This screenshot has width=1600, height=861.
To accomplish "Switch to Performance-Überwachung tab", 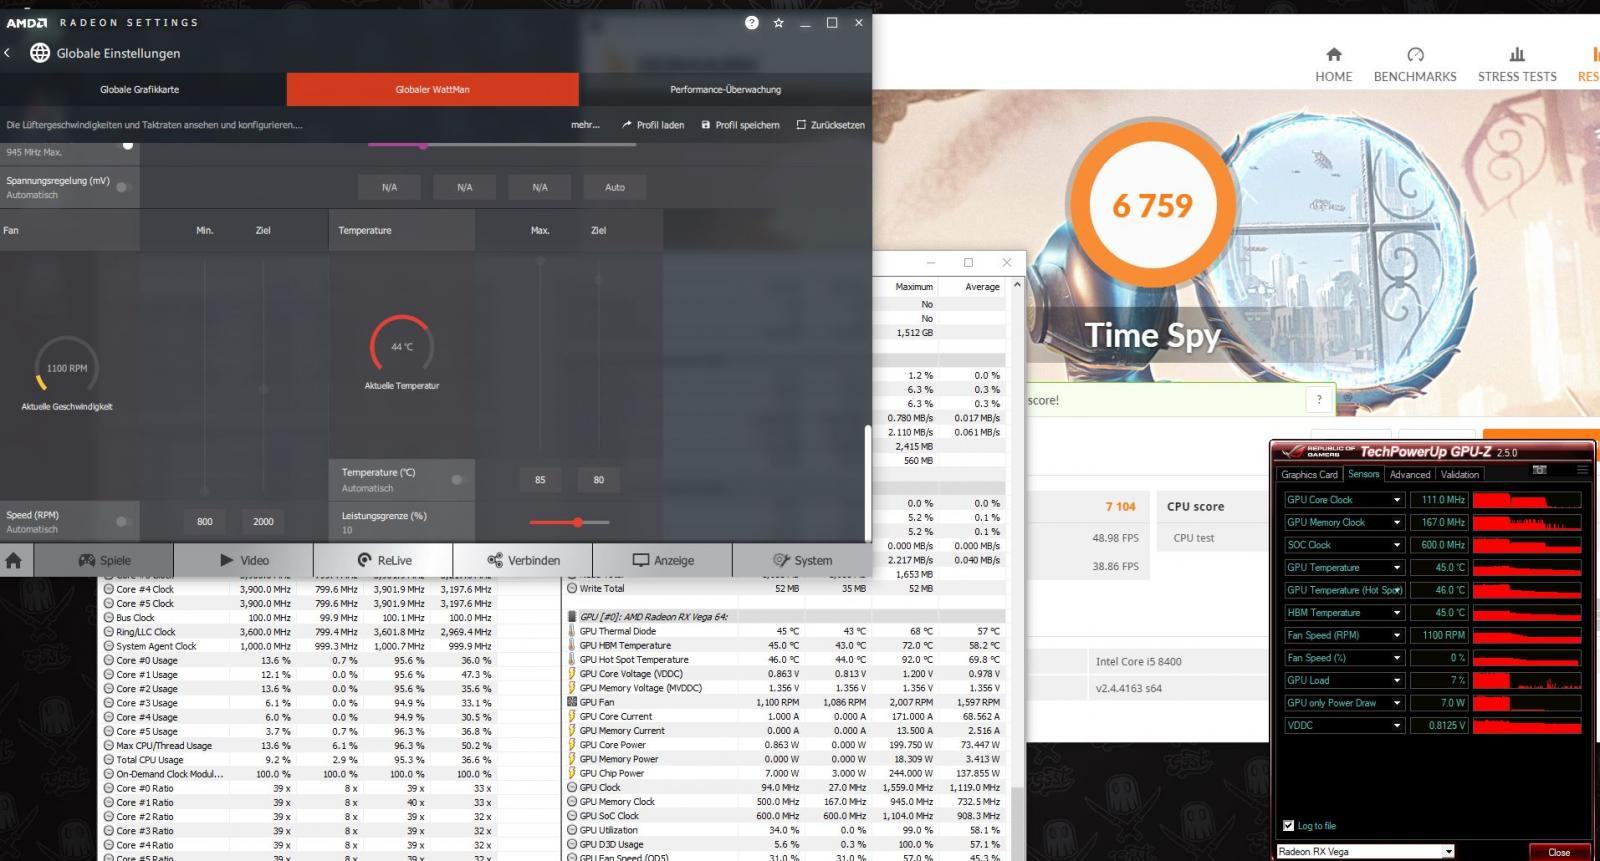I will (725, 89).
